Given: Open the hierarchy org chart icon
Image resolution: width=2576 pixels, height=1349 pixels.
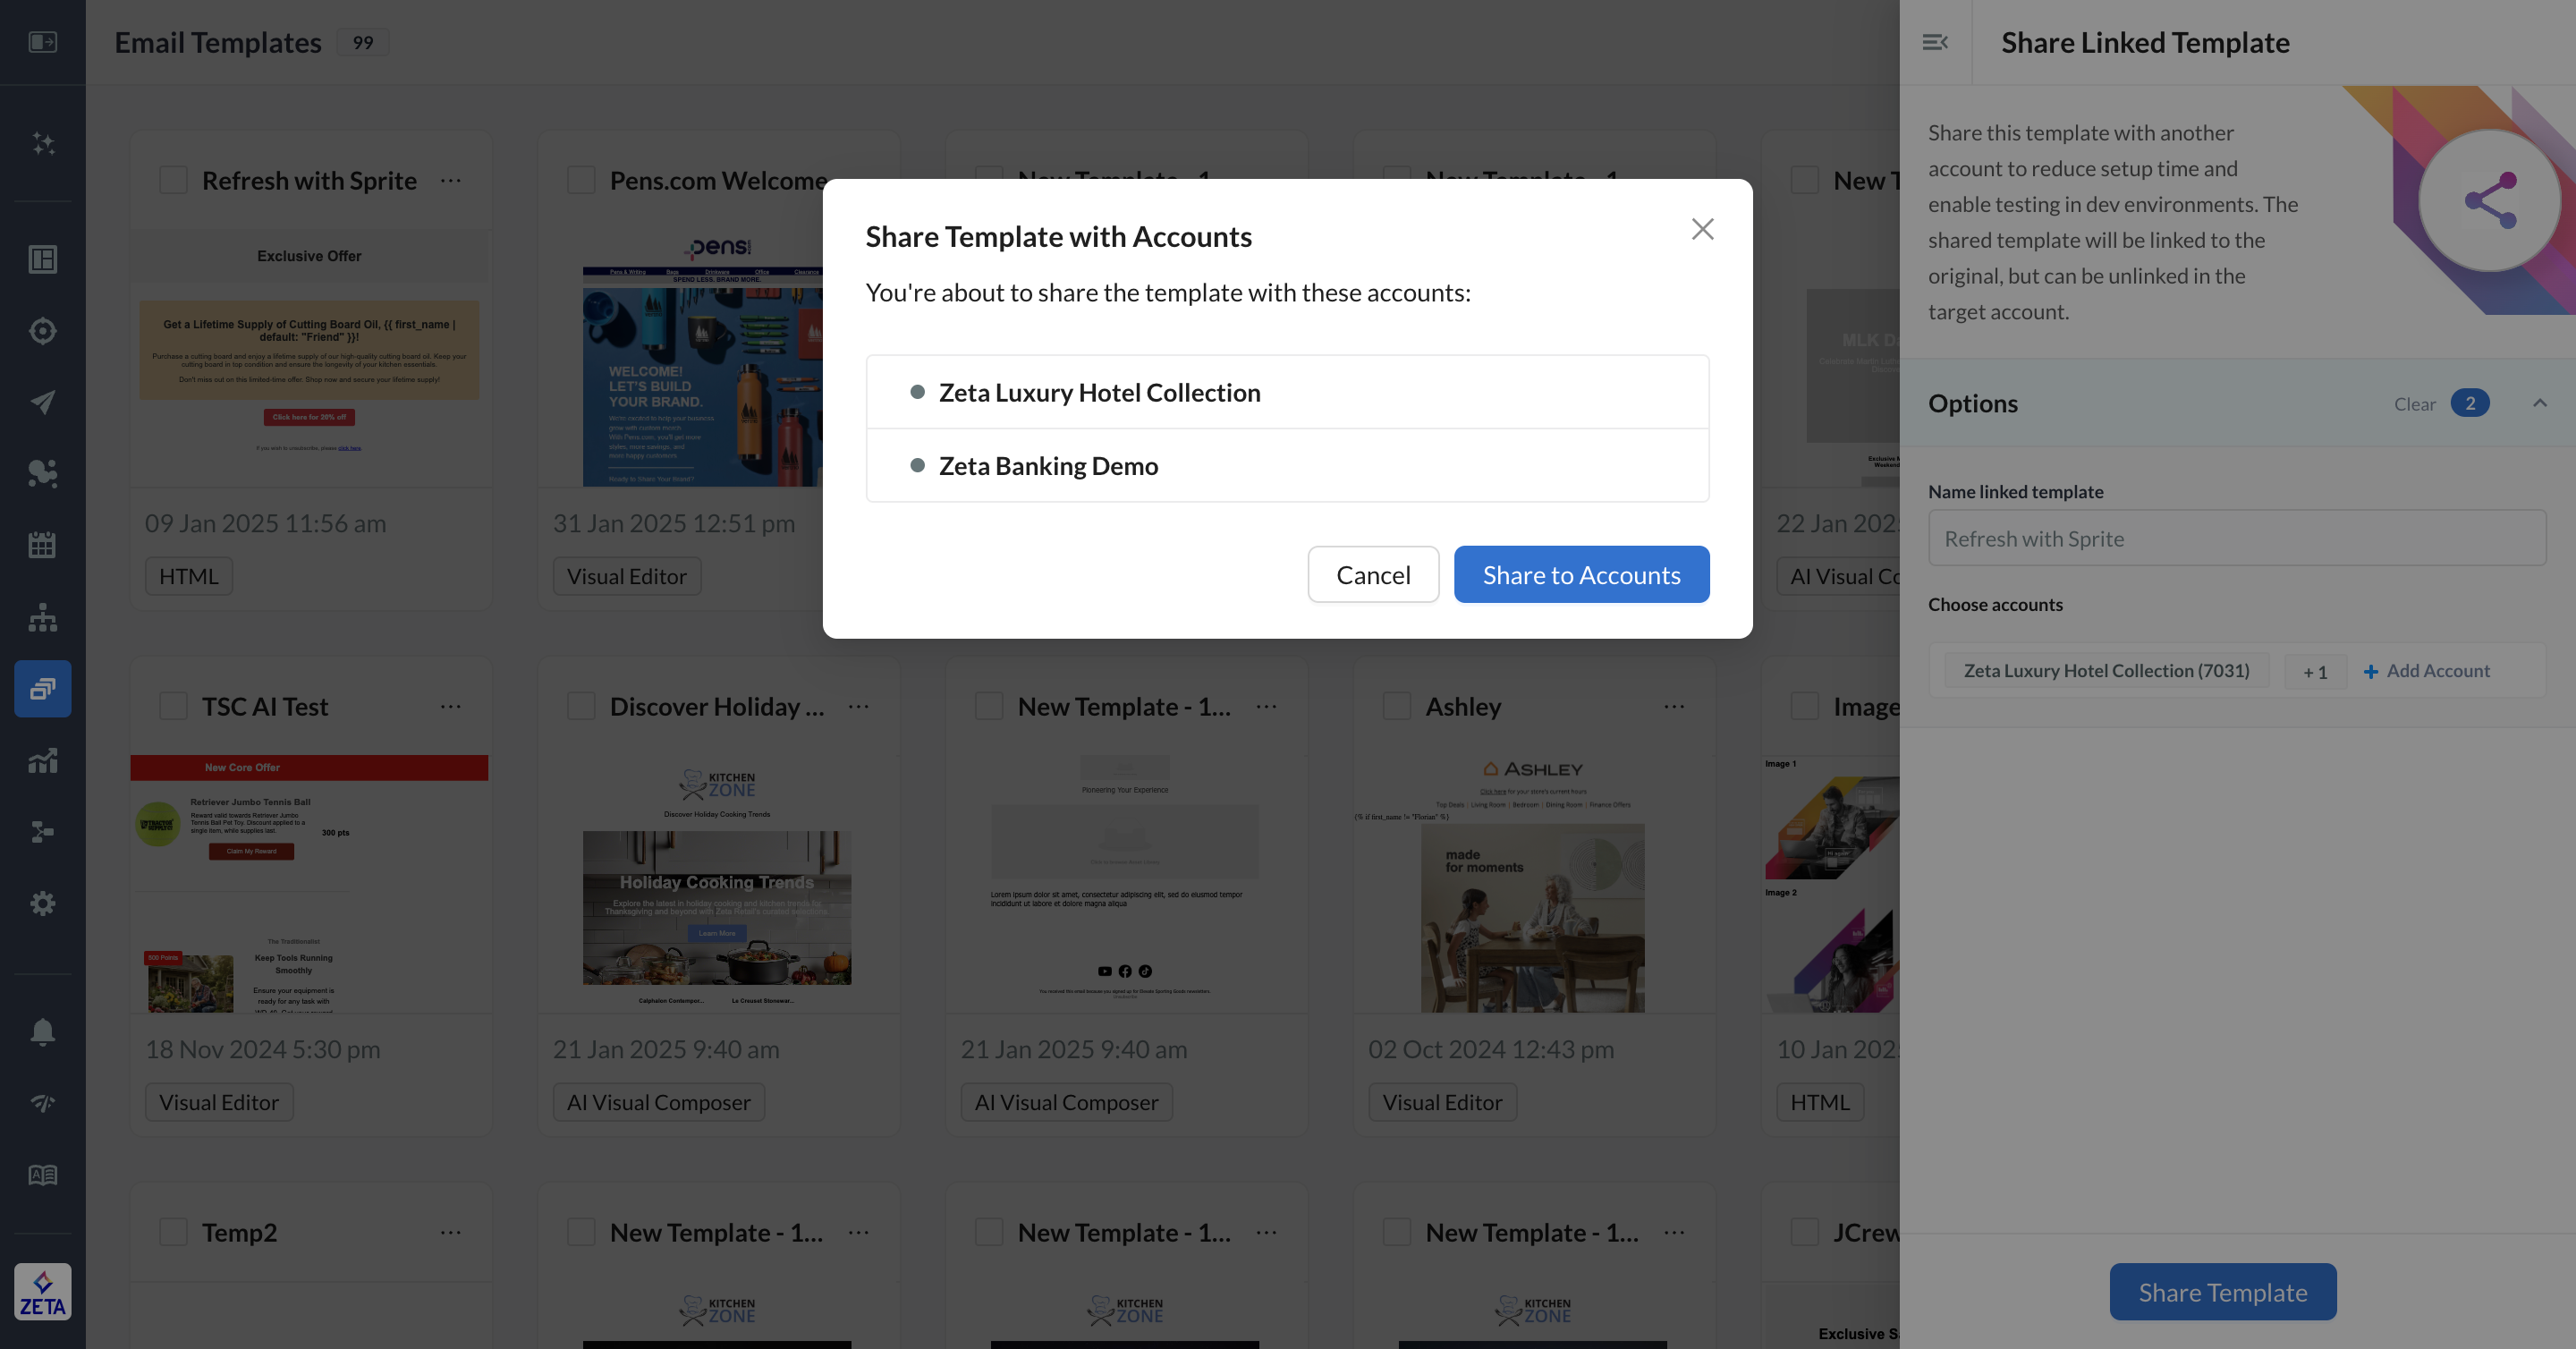Looking at the screenshot, I should pos(42,617).
